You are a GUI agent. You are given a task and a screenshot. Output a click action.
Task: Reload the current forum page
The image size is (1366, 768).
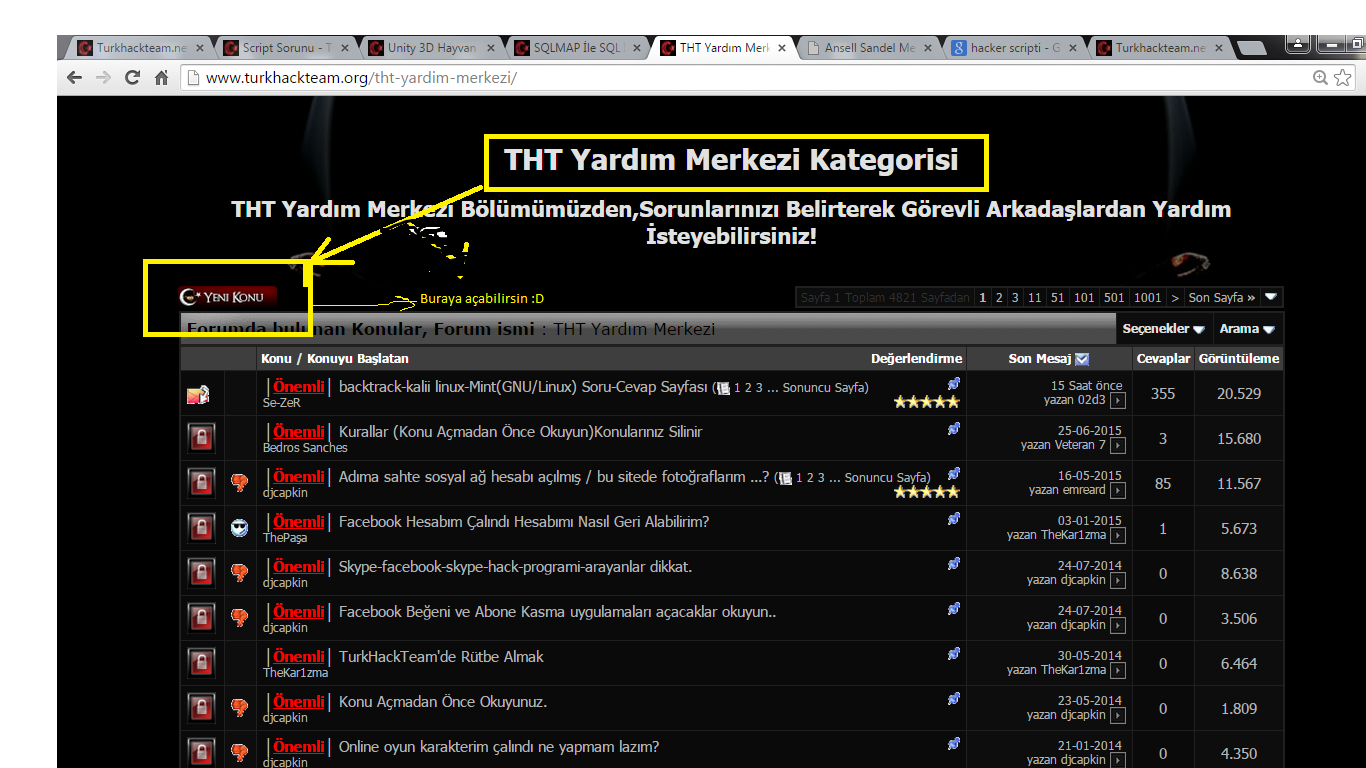132,78
